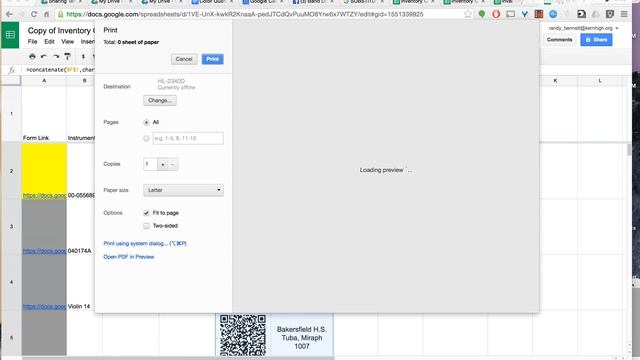The width and height of the screenshot is (640, 360).
Task: Select the paint format roller icon
Action: 68,56
